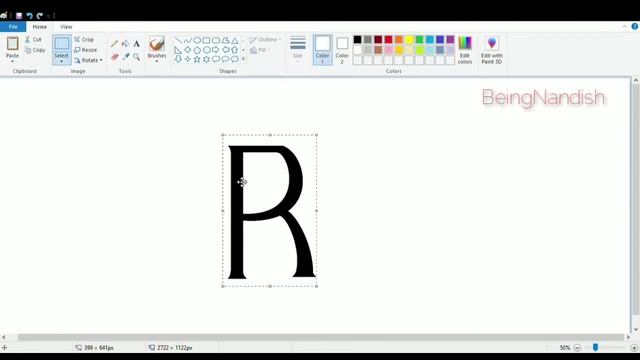Click Edit with Paint 3D button
This screenshot has height=360, width=640.
coord(491,50)
